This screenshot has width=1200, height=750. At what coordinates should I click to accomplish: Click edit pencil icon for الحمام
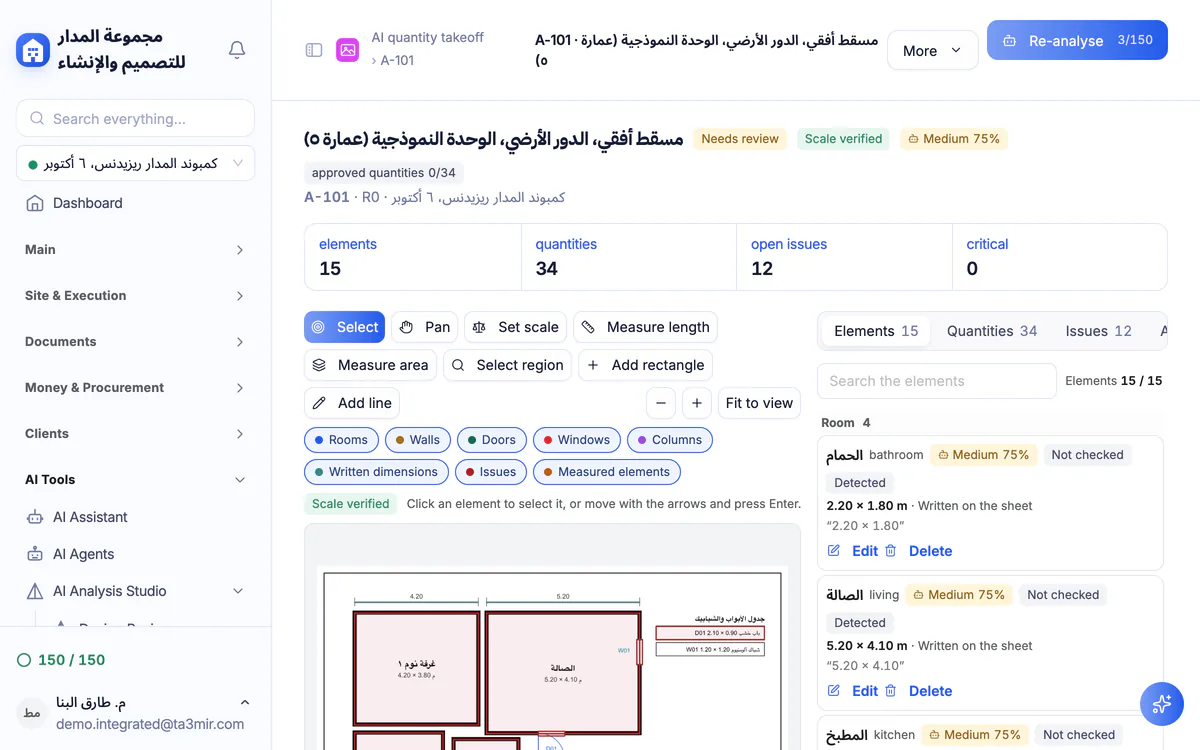834,551
